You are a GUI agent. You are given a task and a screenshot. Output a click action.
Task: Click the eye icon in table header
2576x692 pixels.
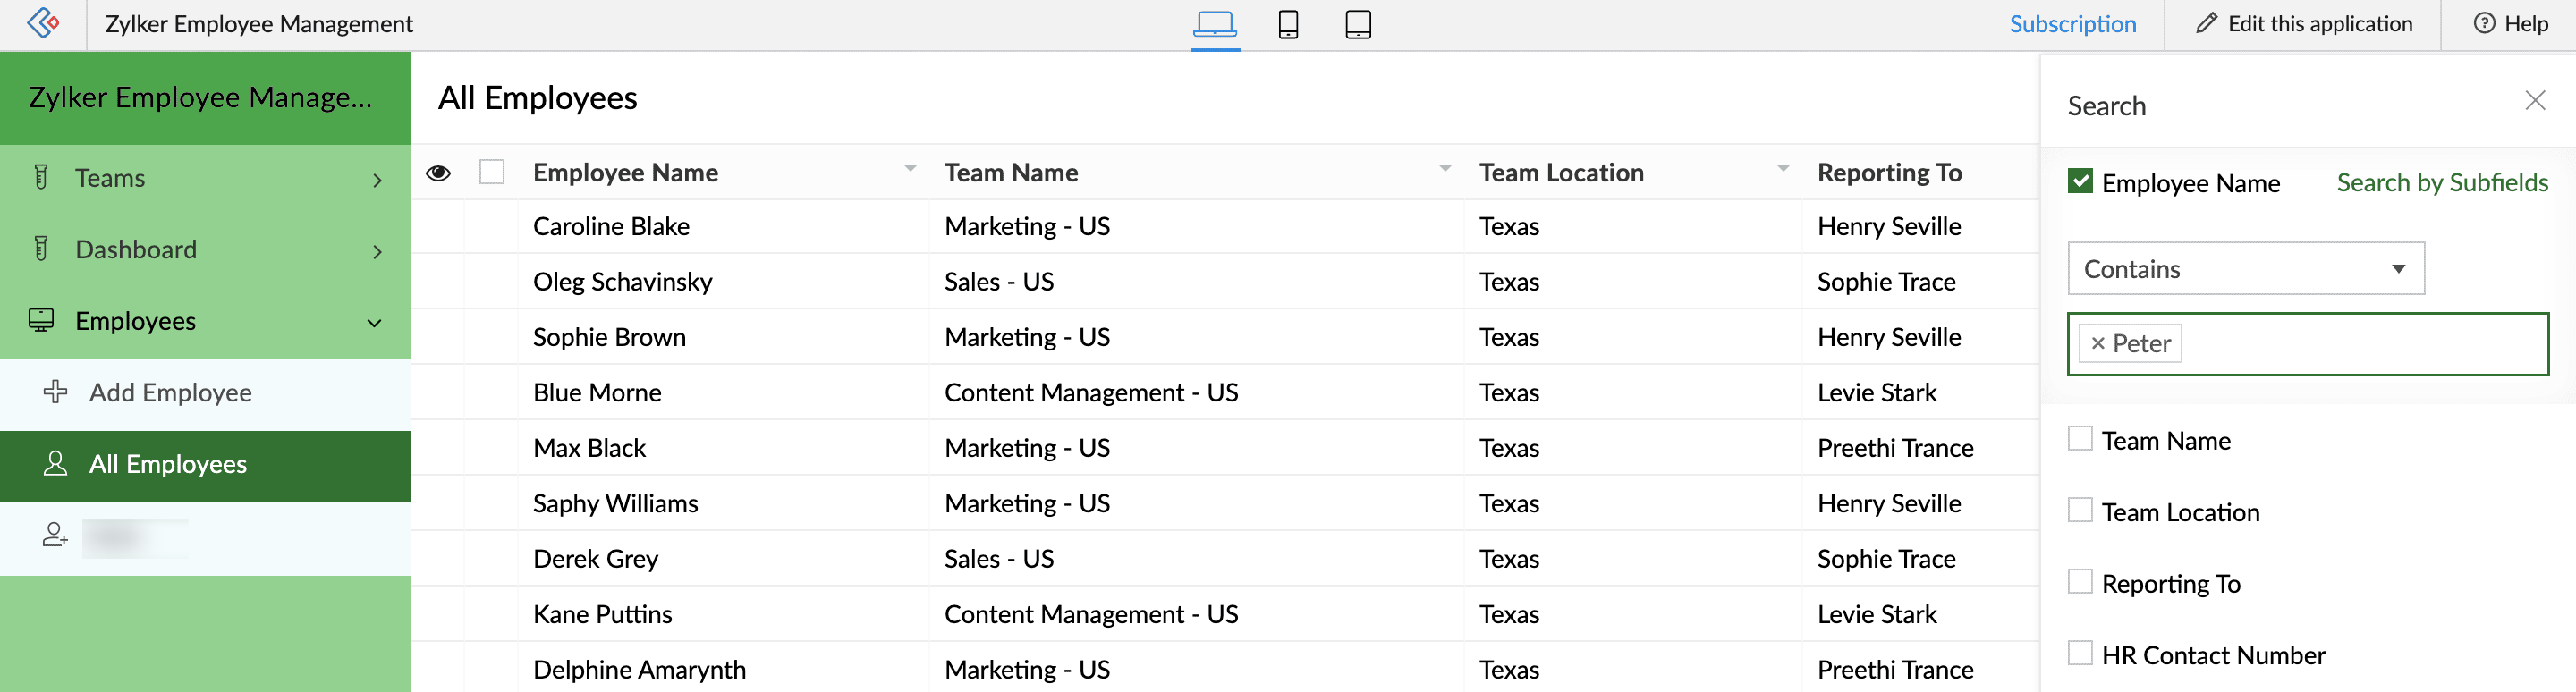[438, 173]
